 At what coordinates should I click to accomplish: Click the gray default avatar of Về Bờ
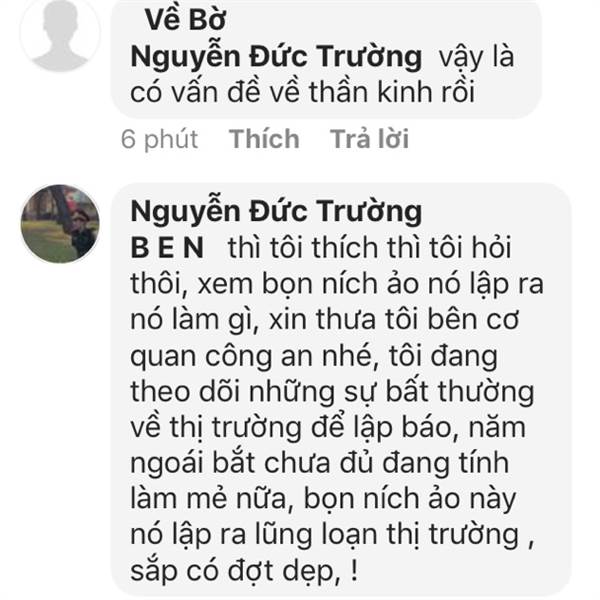(60, 34)
